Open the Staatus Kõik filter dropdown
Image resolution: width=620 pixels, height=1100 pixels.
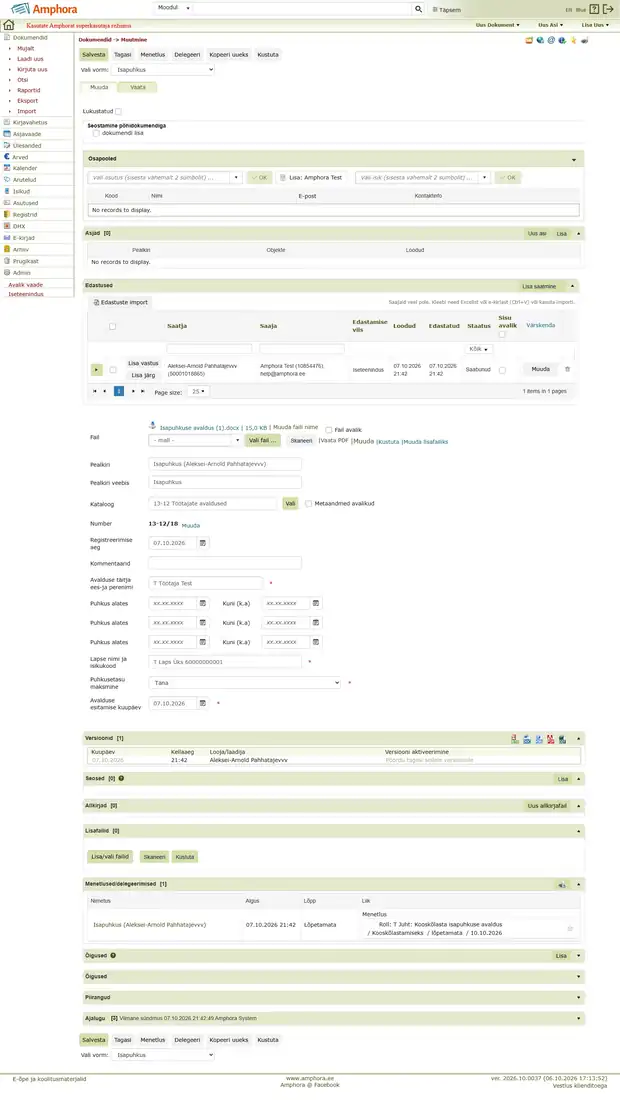(478, 349)
